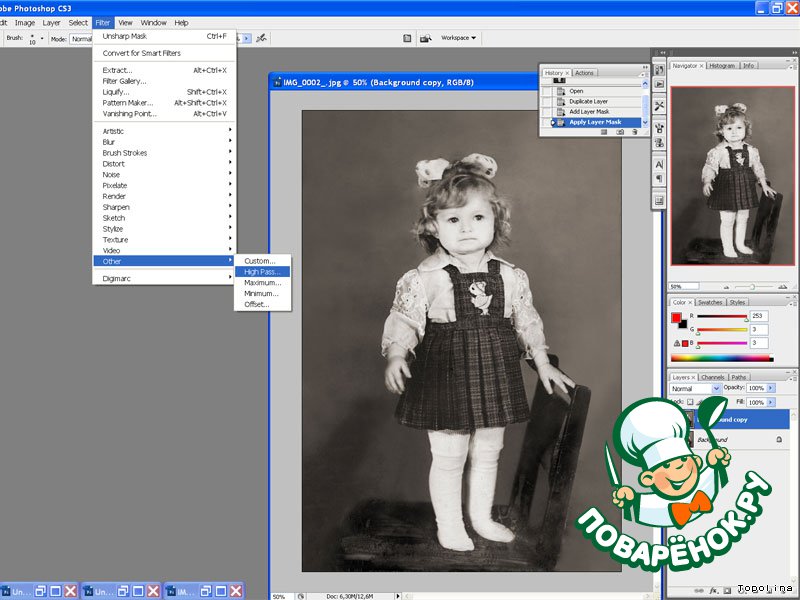Expand the Opacity slider arrow in Layers
Image resolution: width=800 pixels, height=600 pixels.
pyautogui.click(x=771, y=388)
